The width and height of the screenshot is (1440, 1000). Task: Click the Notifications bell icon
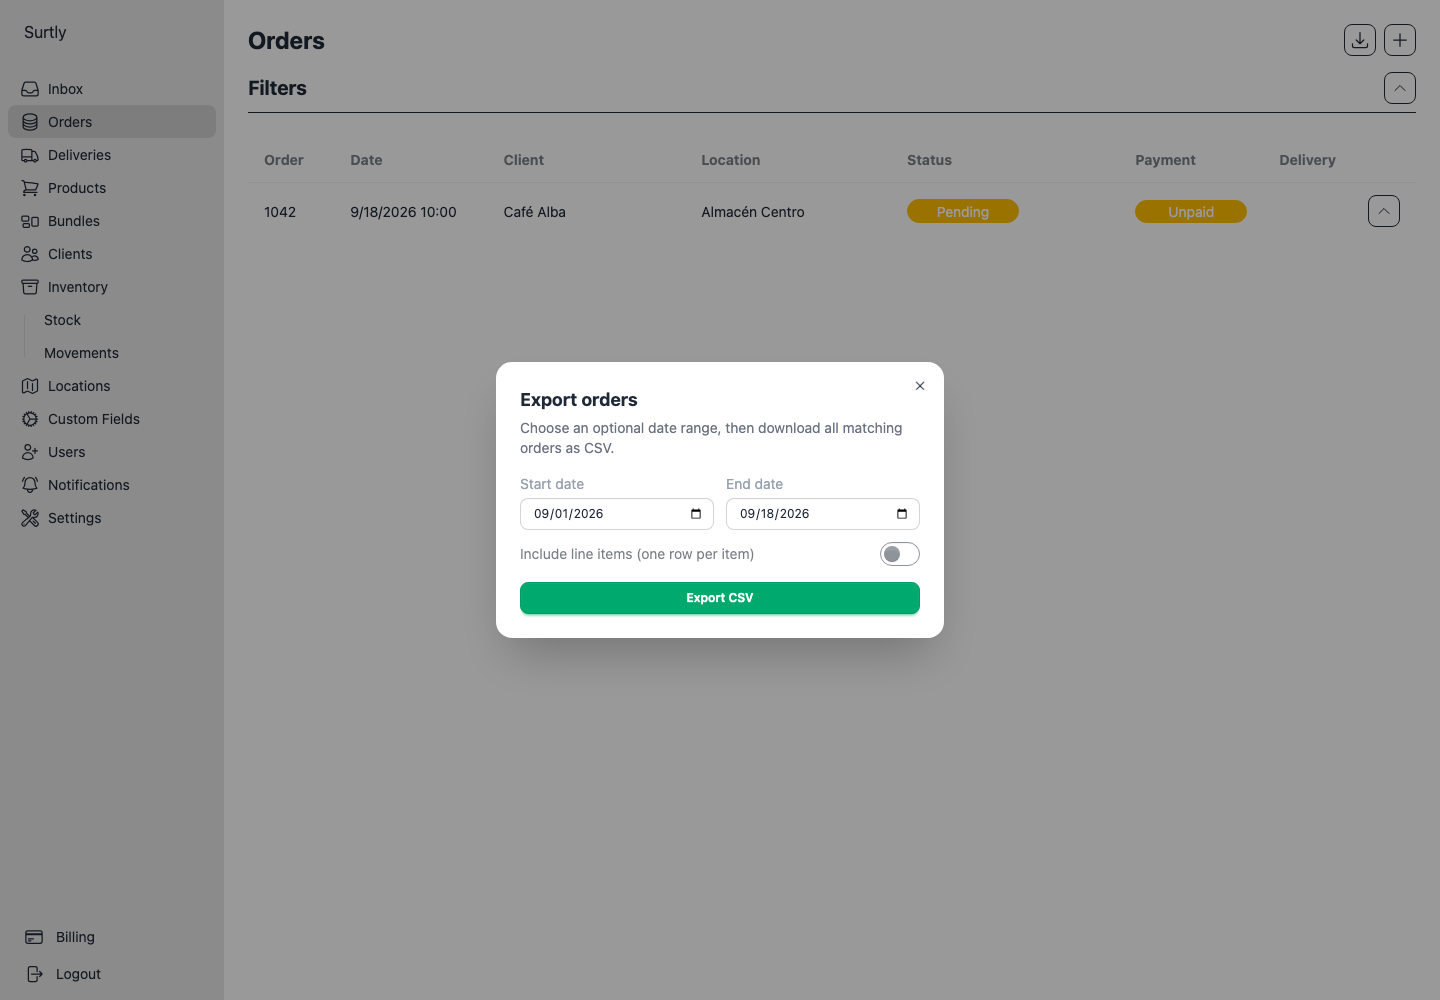(30, 485)
